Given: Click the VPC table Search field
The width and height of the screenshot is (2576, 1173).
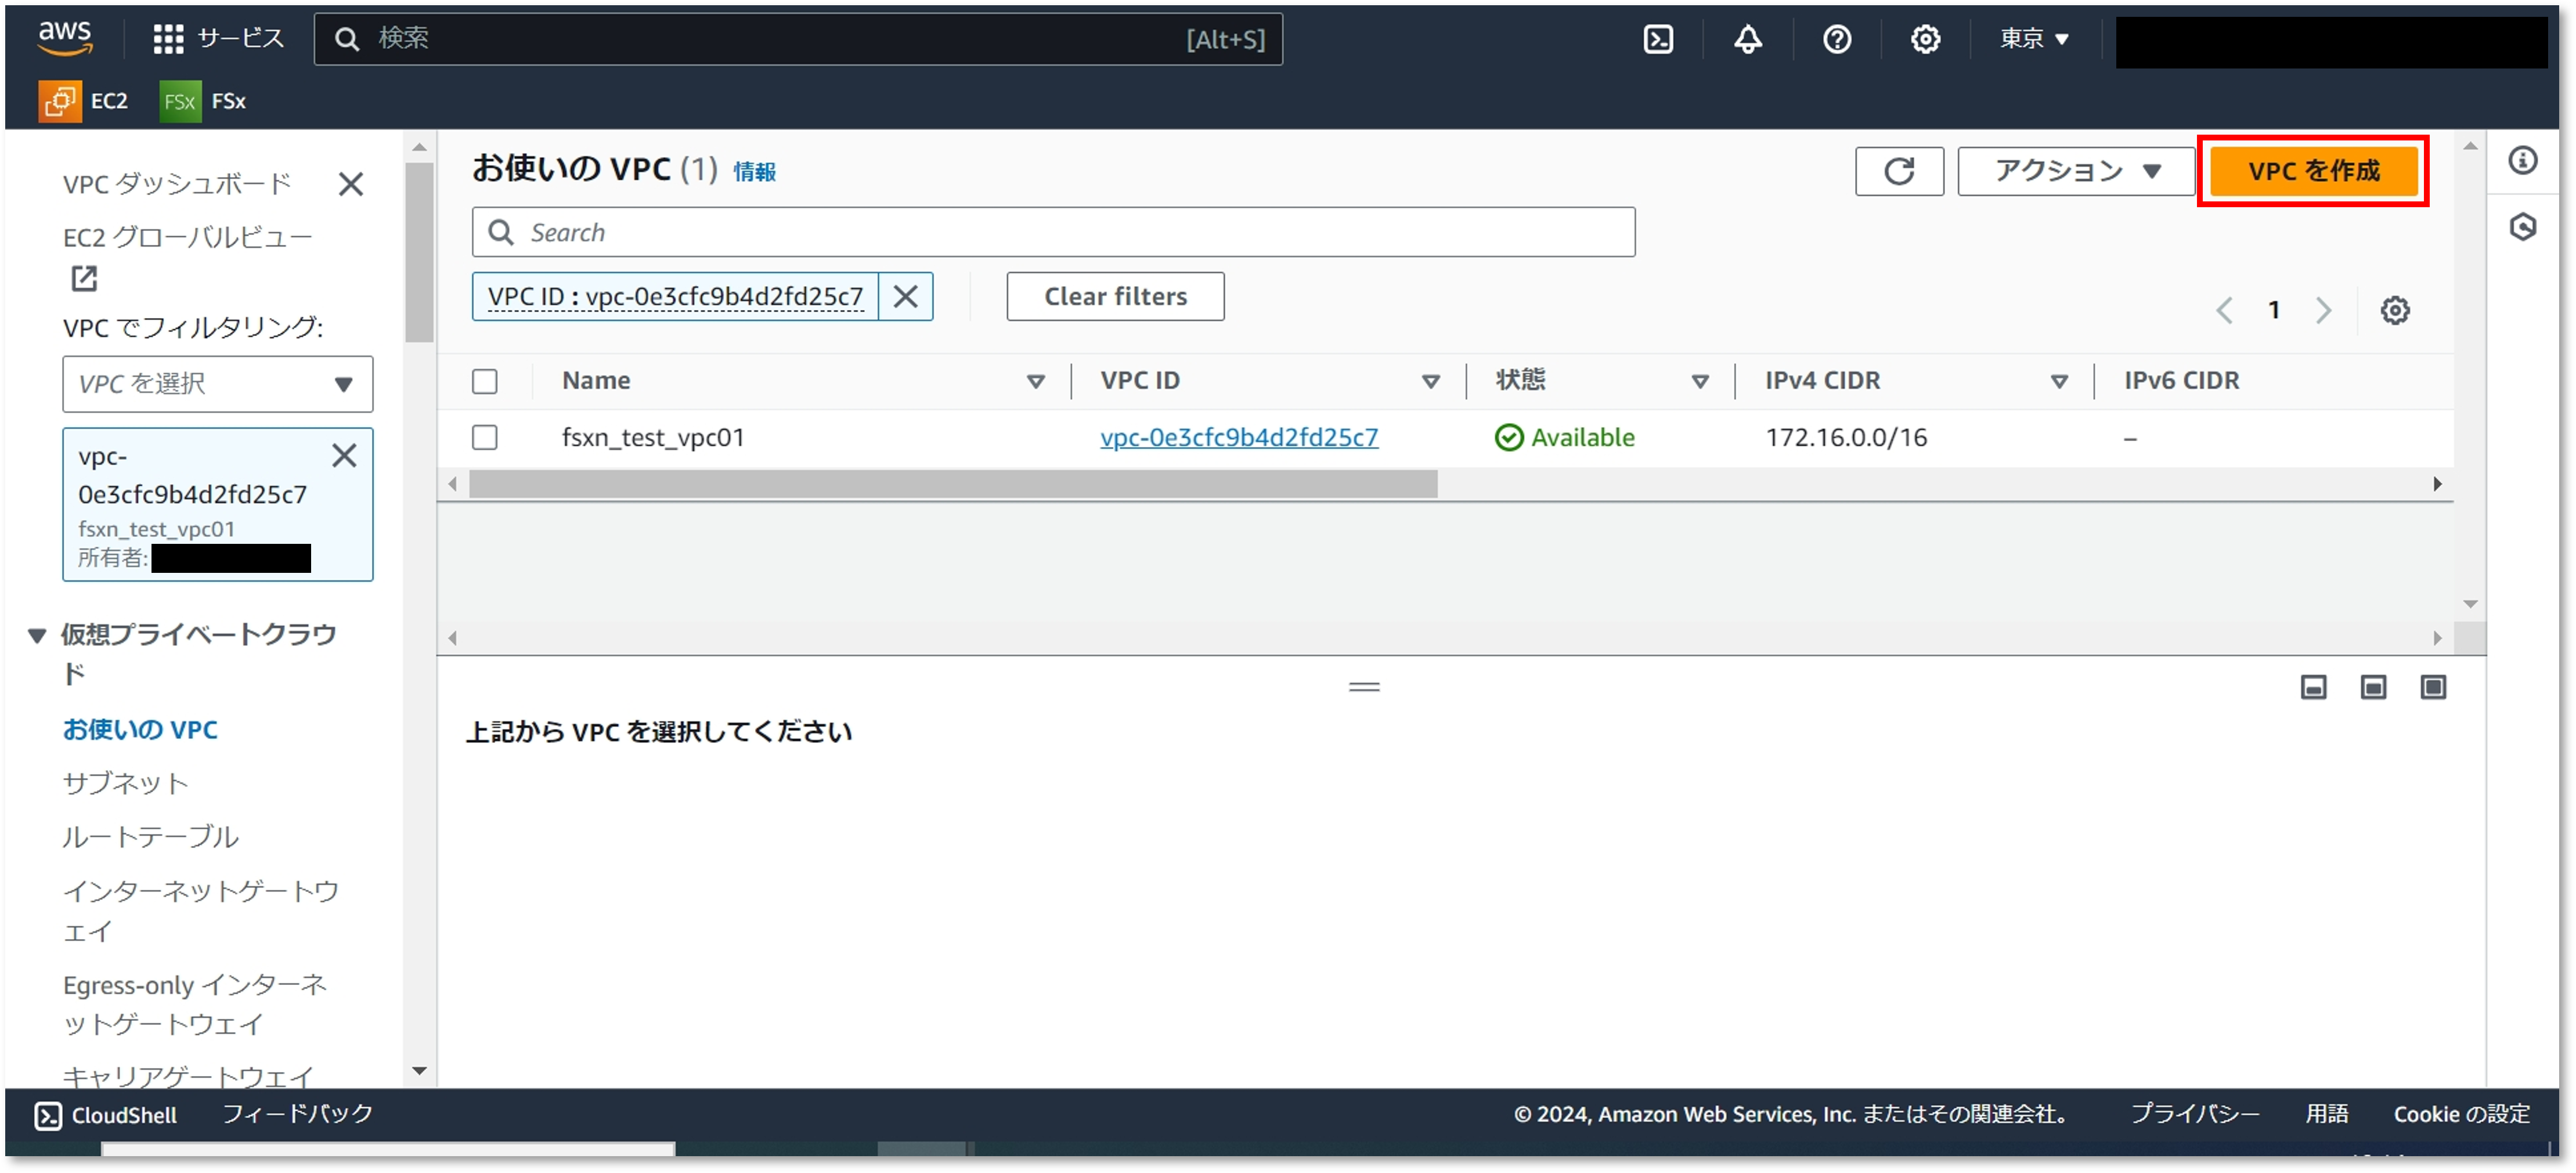Looking at the screenshot, I should [x=1053, y=232].
